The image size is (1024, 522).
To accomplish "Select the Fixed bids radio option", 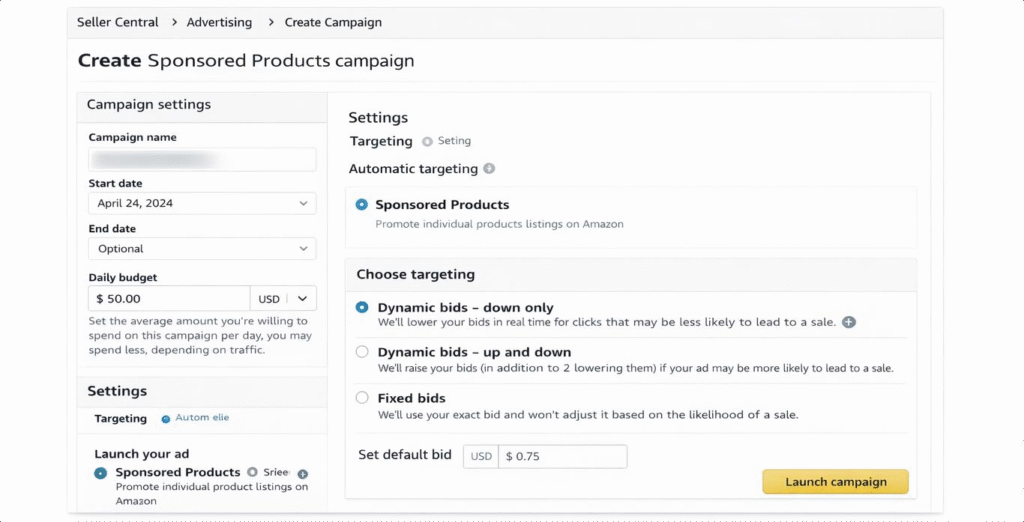I will [x=362, y=398].
